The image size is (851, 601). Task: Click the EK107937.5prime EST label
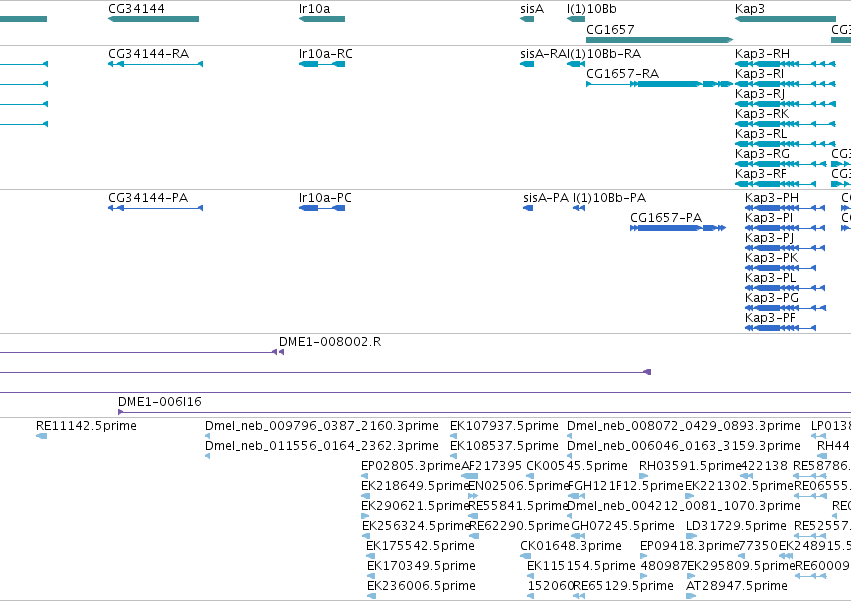(x=504, y=426)
